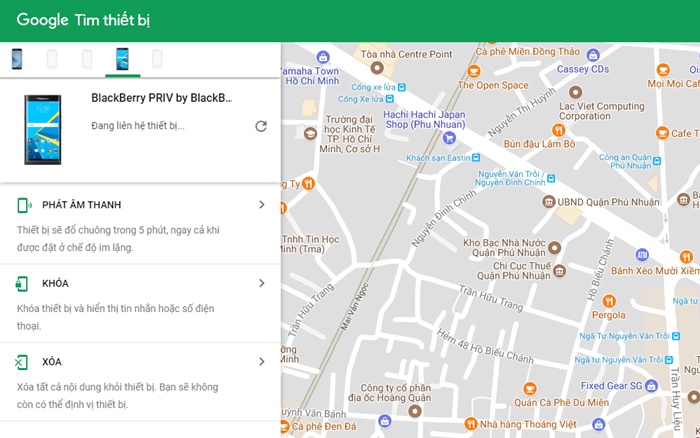700x438 pixels.
Task: Click Nguyễn Văn Trỗi / Nguyễn Đình Chính stop icon
Action: (x=551, y=179)
